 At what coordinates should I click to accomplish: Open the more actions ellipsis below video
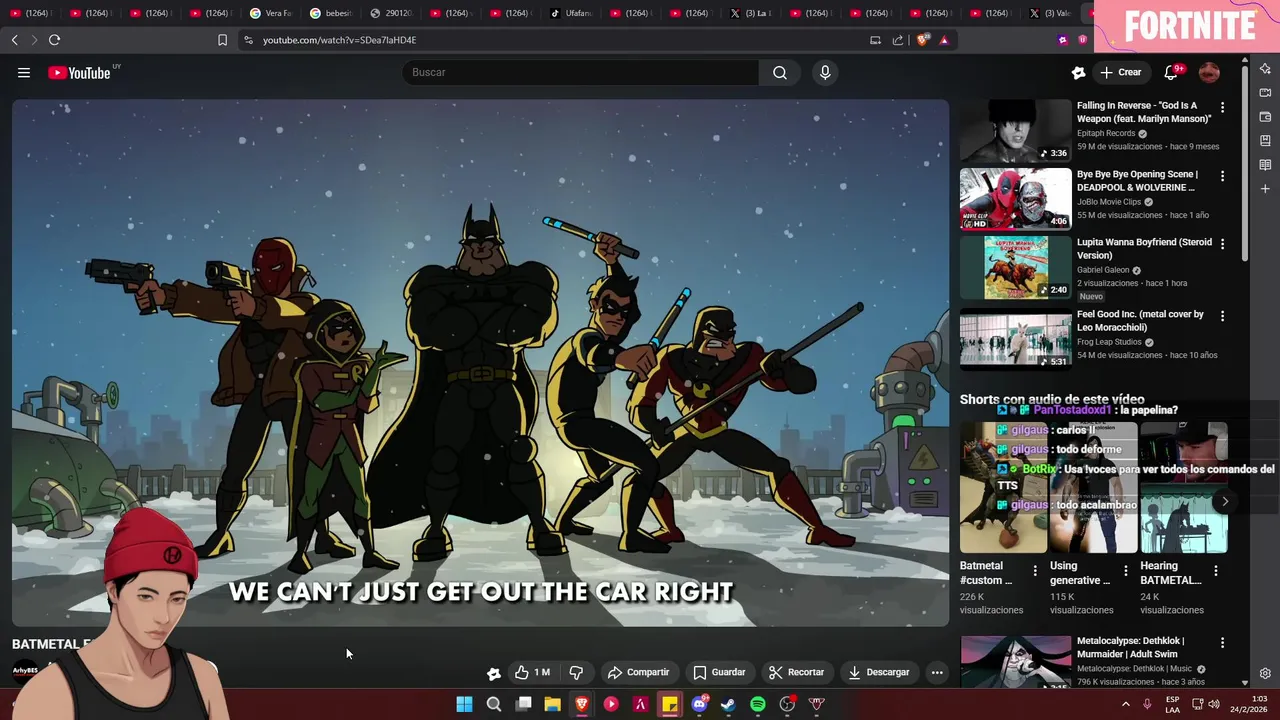click(x=937, y=672)
